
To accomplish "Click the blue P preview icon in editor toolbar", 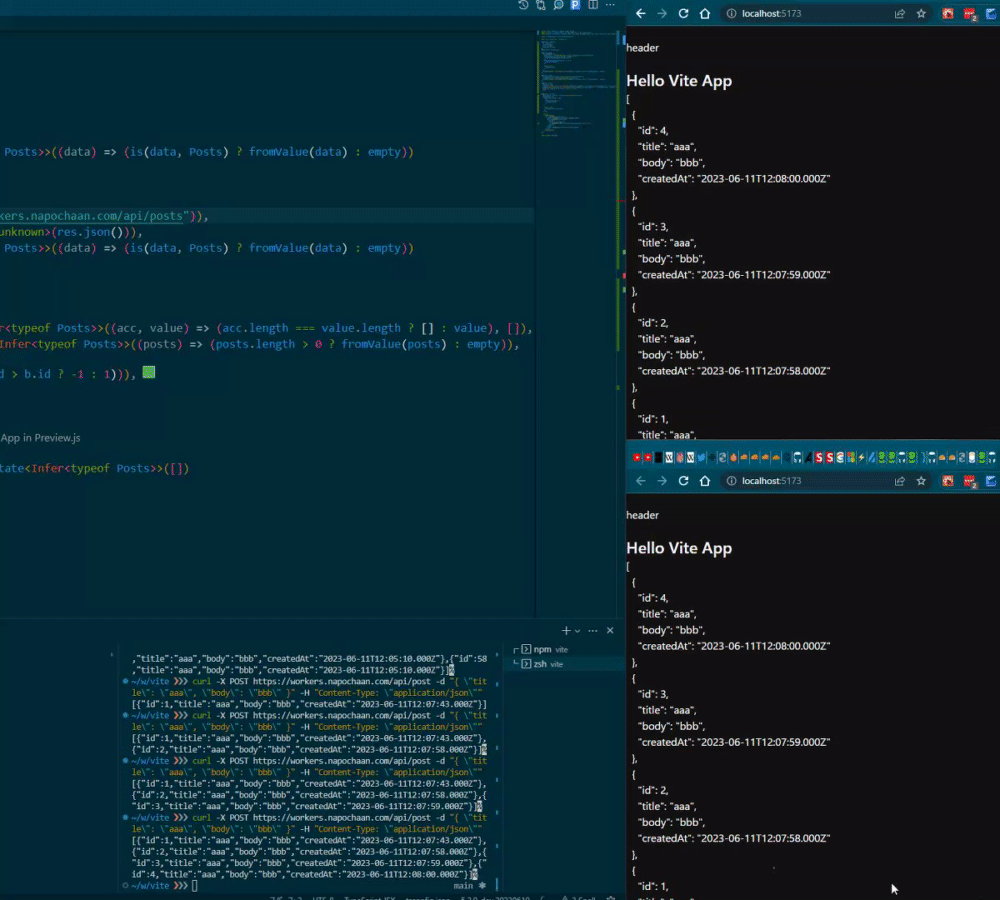I will (575, 5).
